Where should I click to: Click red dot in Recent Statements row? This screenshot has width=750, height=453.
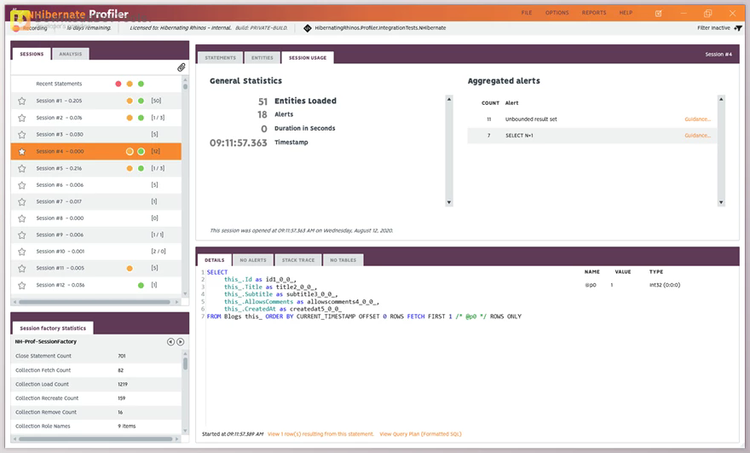[118, 84]
